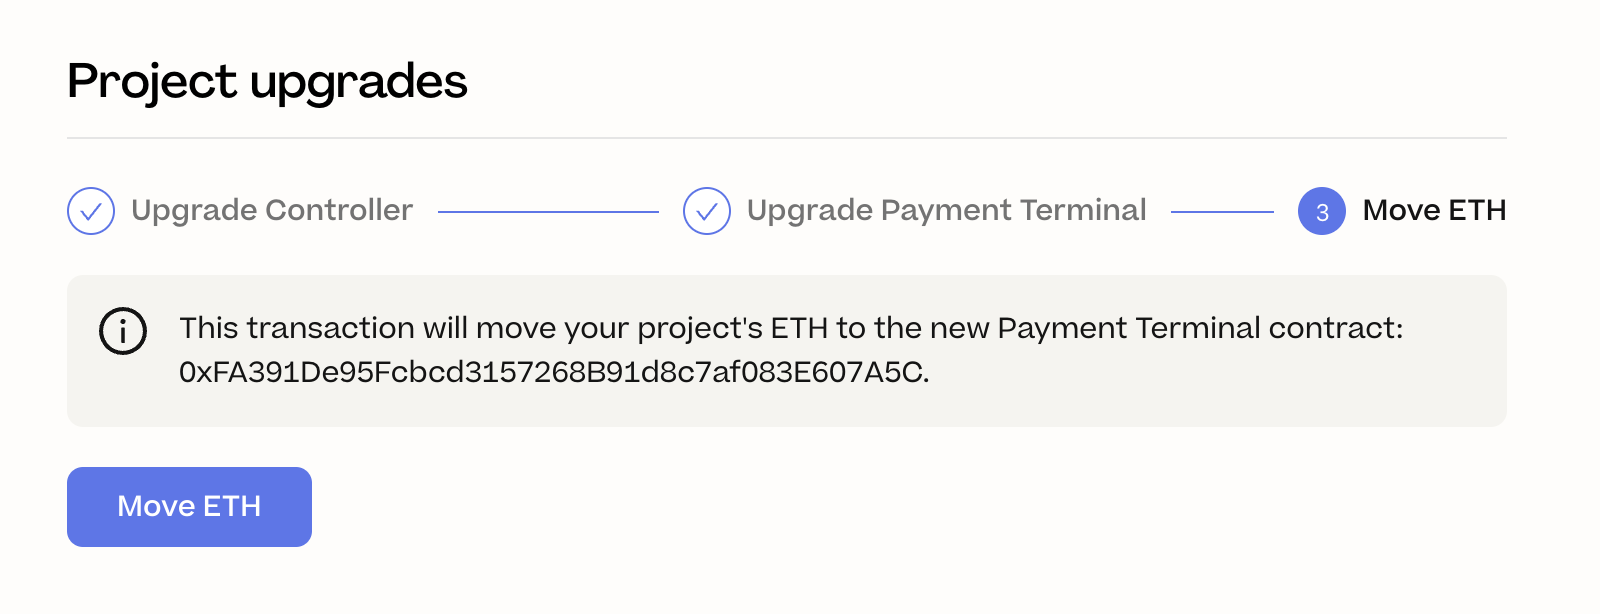Click the checkmark icon beside Upgrade Payment Terminal
The image size is (1600, 614).
707,211
